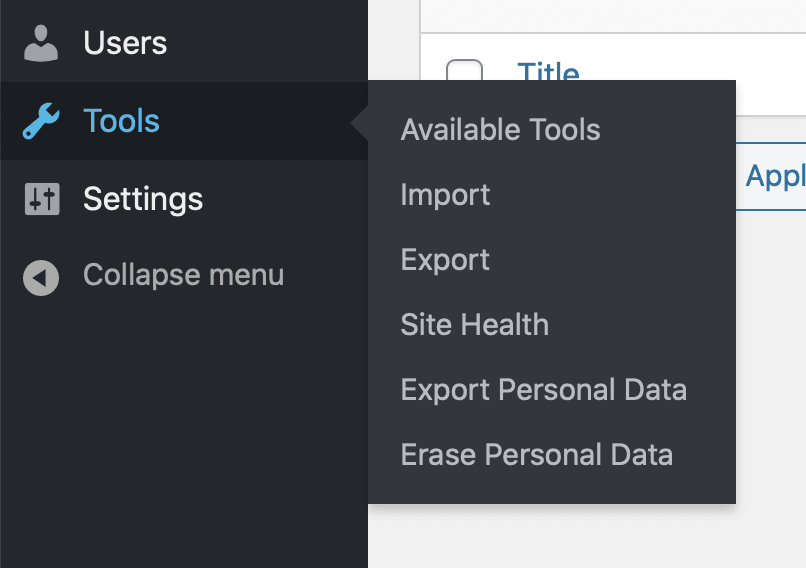806x568 pixels.
Task: Click the Users person icon
Action: tap(41, 43)
